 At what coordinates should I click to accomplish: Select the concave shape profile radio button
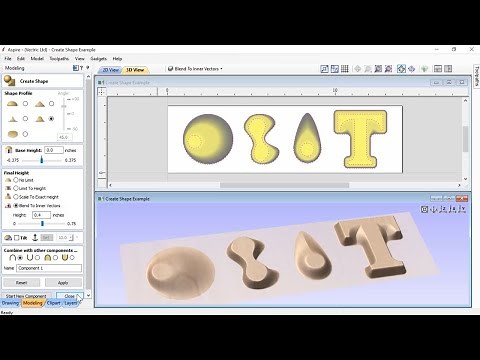(x=25, y=119)
